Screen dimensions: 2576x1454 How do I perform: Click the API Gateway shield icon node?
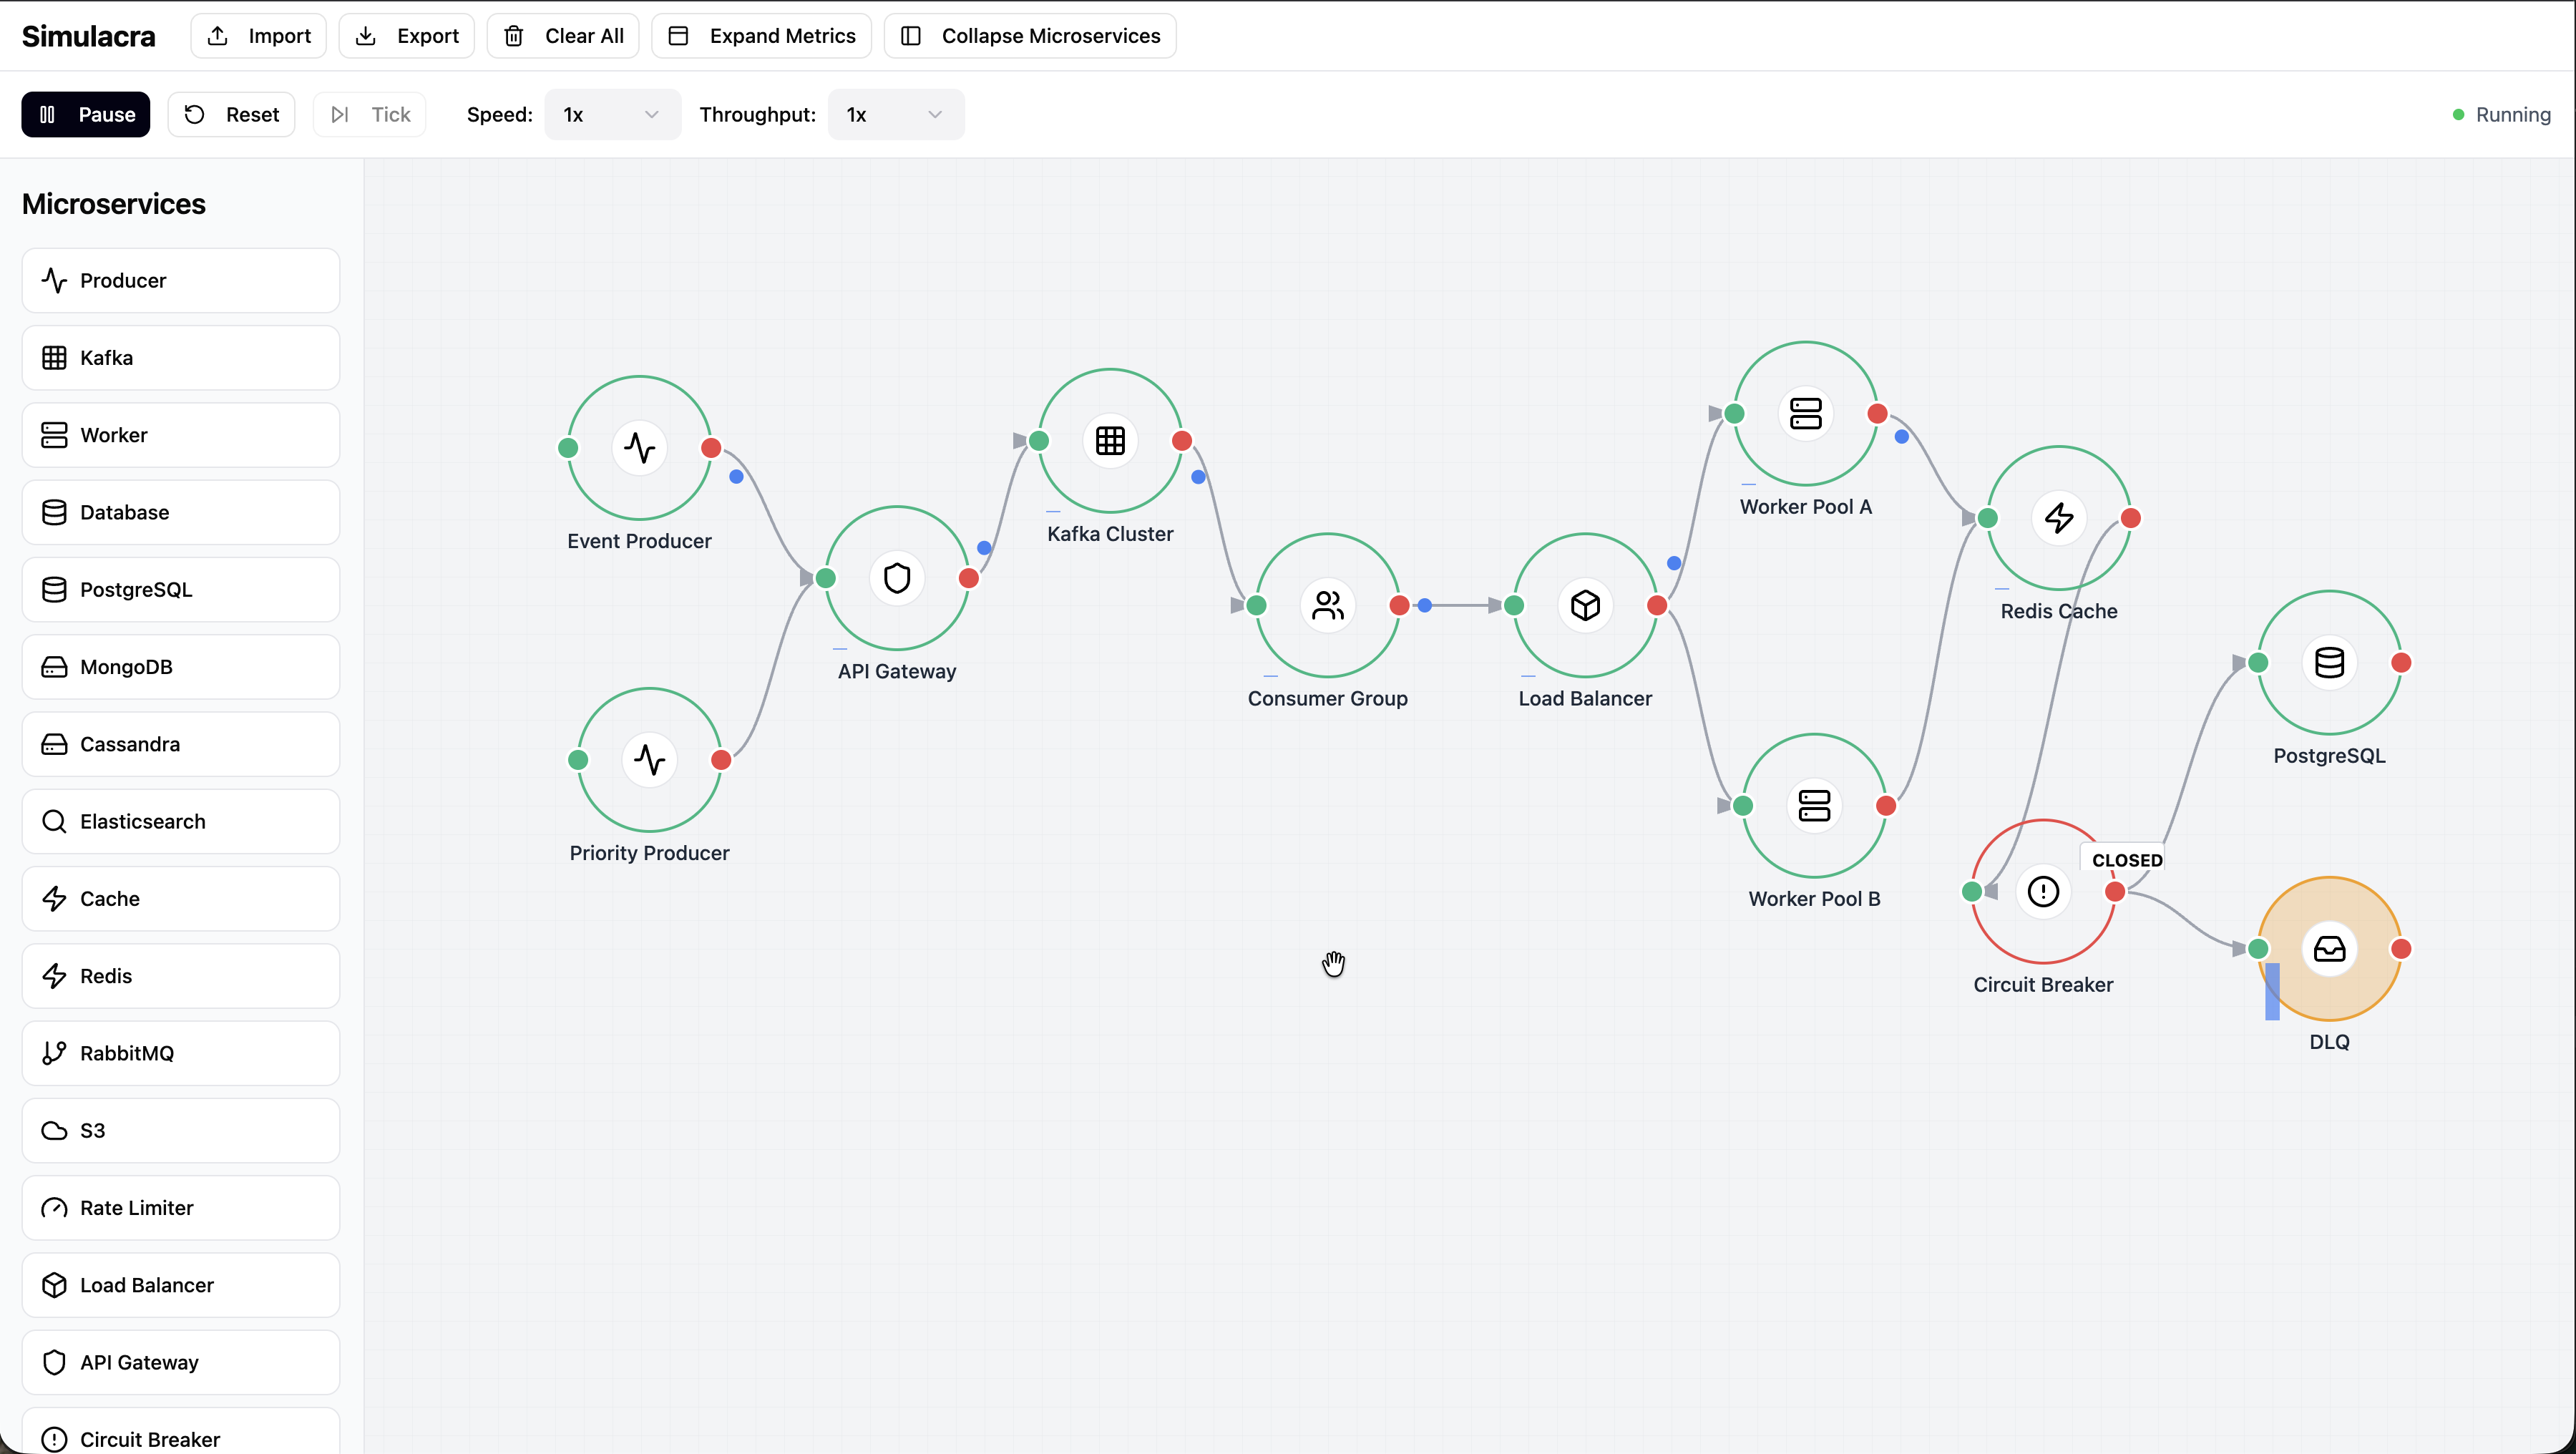897,578
